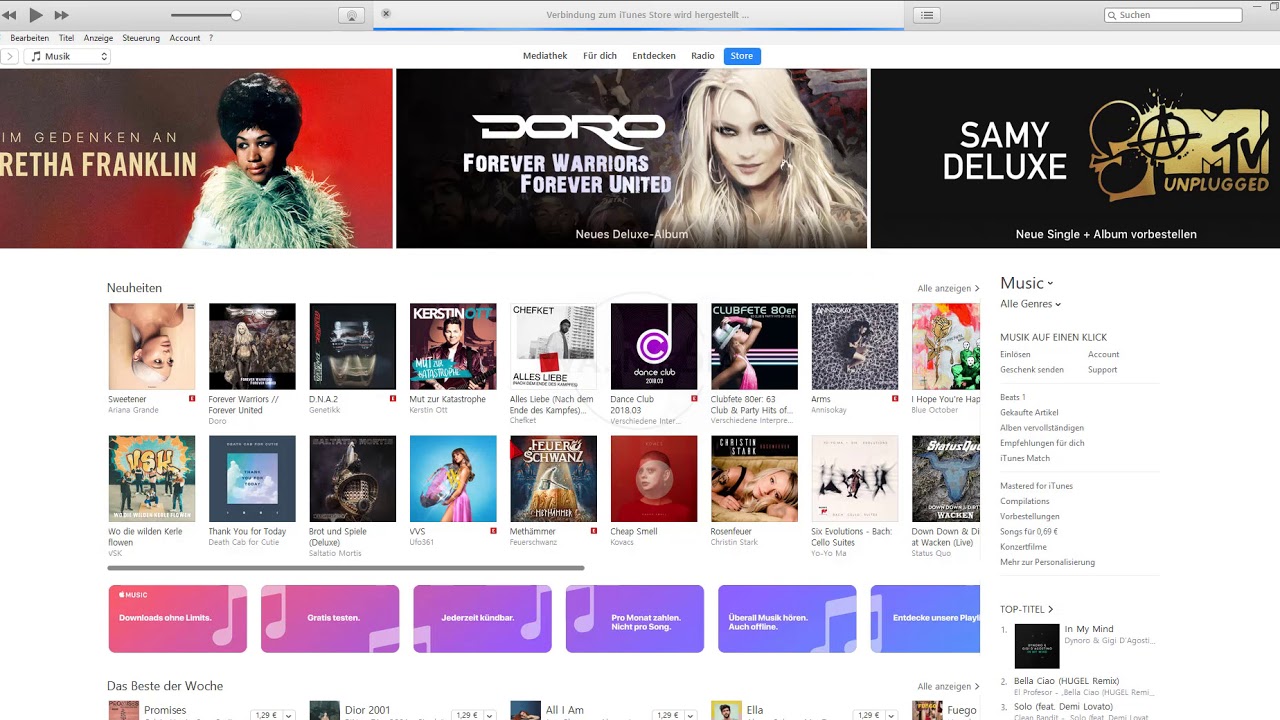Open Gekaufte Artikel link
The width and height of the screenshot is (1280, 720).
tap(1029, 412)
